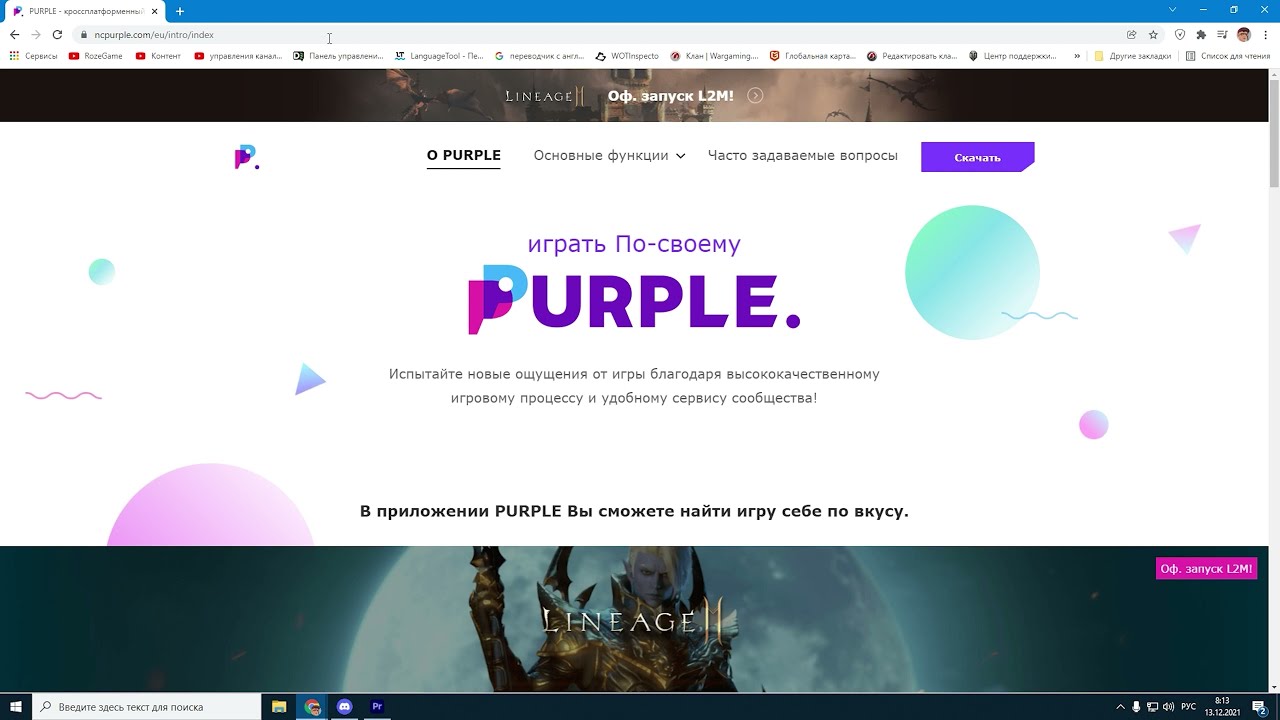Viewport: 1280px width, 720px height.
Task: Open Discord from the taskbar
Action: (345, 707)
